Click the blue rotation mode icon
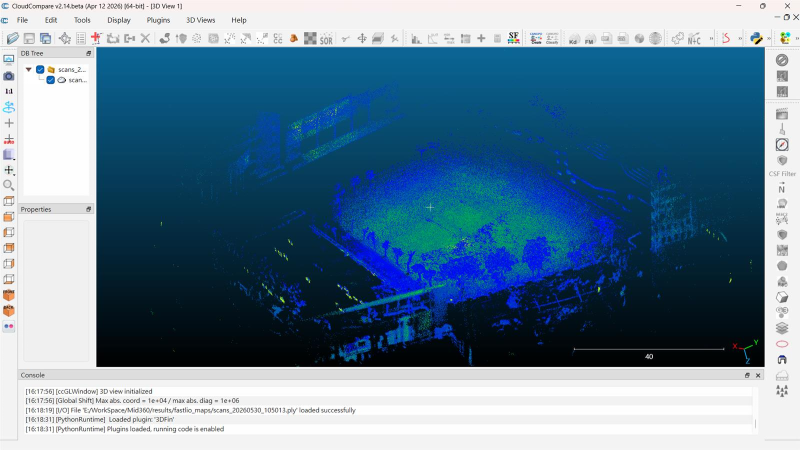The height and width of the screenshot is (450, 800). (9, 107)
